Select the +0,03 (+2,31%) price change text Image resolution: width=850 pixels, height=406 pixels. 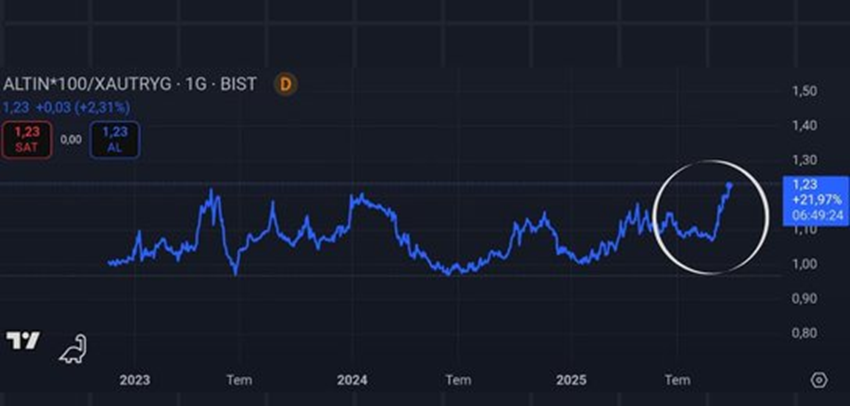pos(79,107)
